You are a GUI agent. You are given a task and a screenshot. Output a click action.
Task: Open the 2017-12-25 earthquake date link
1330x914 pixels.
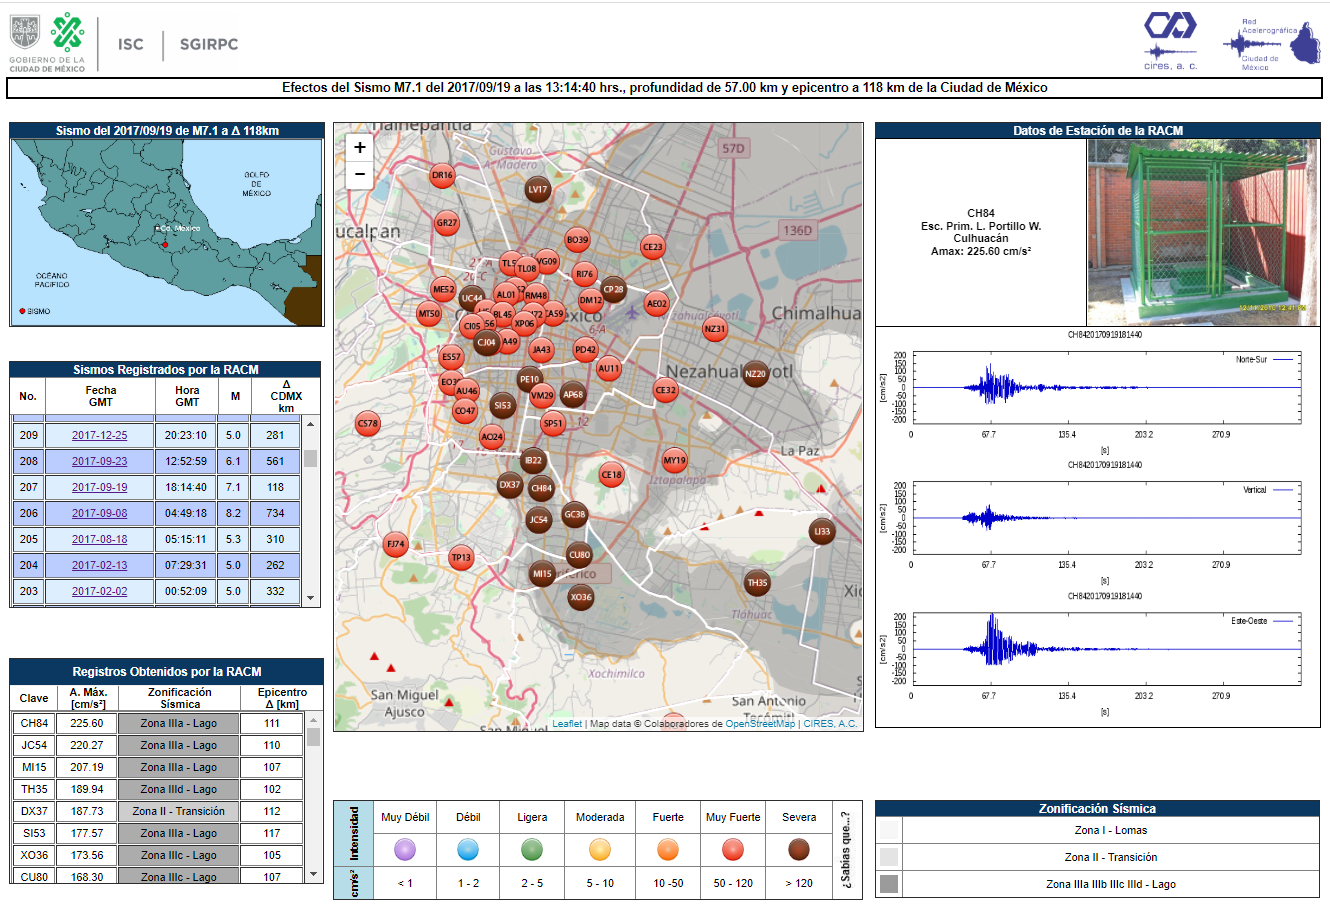[99, 435]
